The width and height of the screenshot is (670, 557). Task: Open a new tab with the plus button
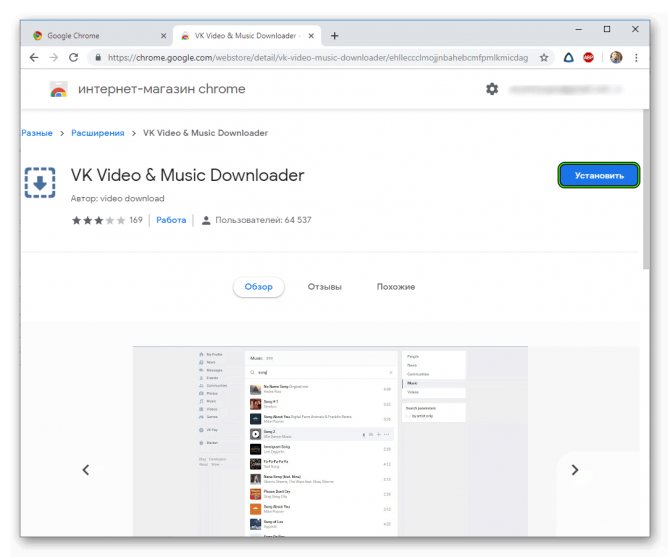[335, 36]
